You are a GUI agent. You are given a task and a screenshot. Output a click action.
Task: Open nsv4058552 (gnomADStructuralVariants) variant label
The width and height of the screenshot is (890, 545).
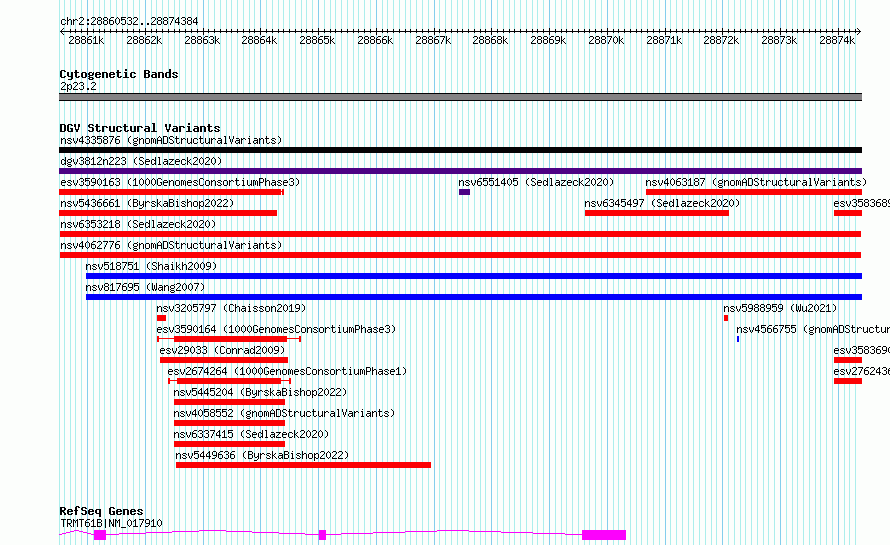tap(284, 413)
